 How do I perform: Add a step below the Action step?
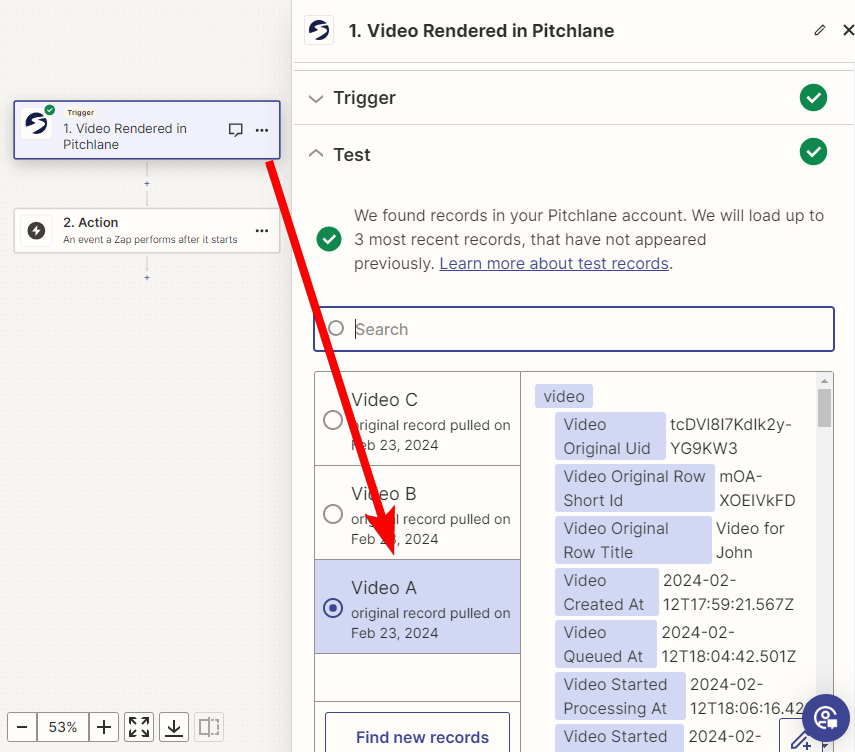[x=147, y=278]
